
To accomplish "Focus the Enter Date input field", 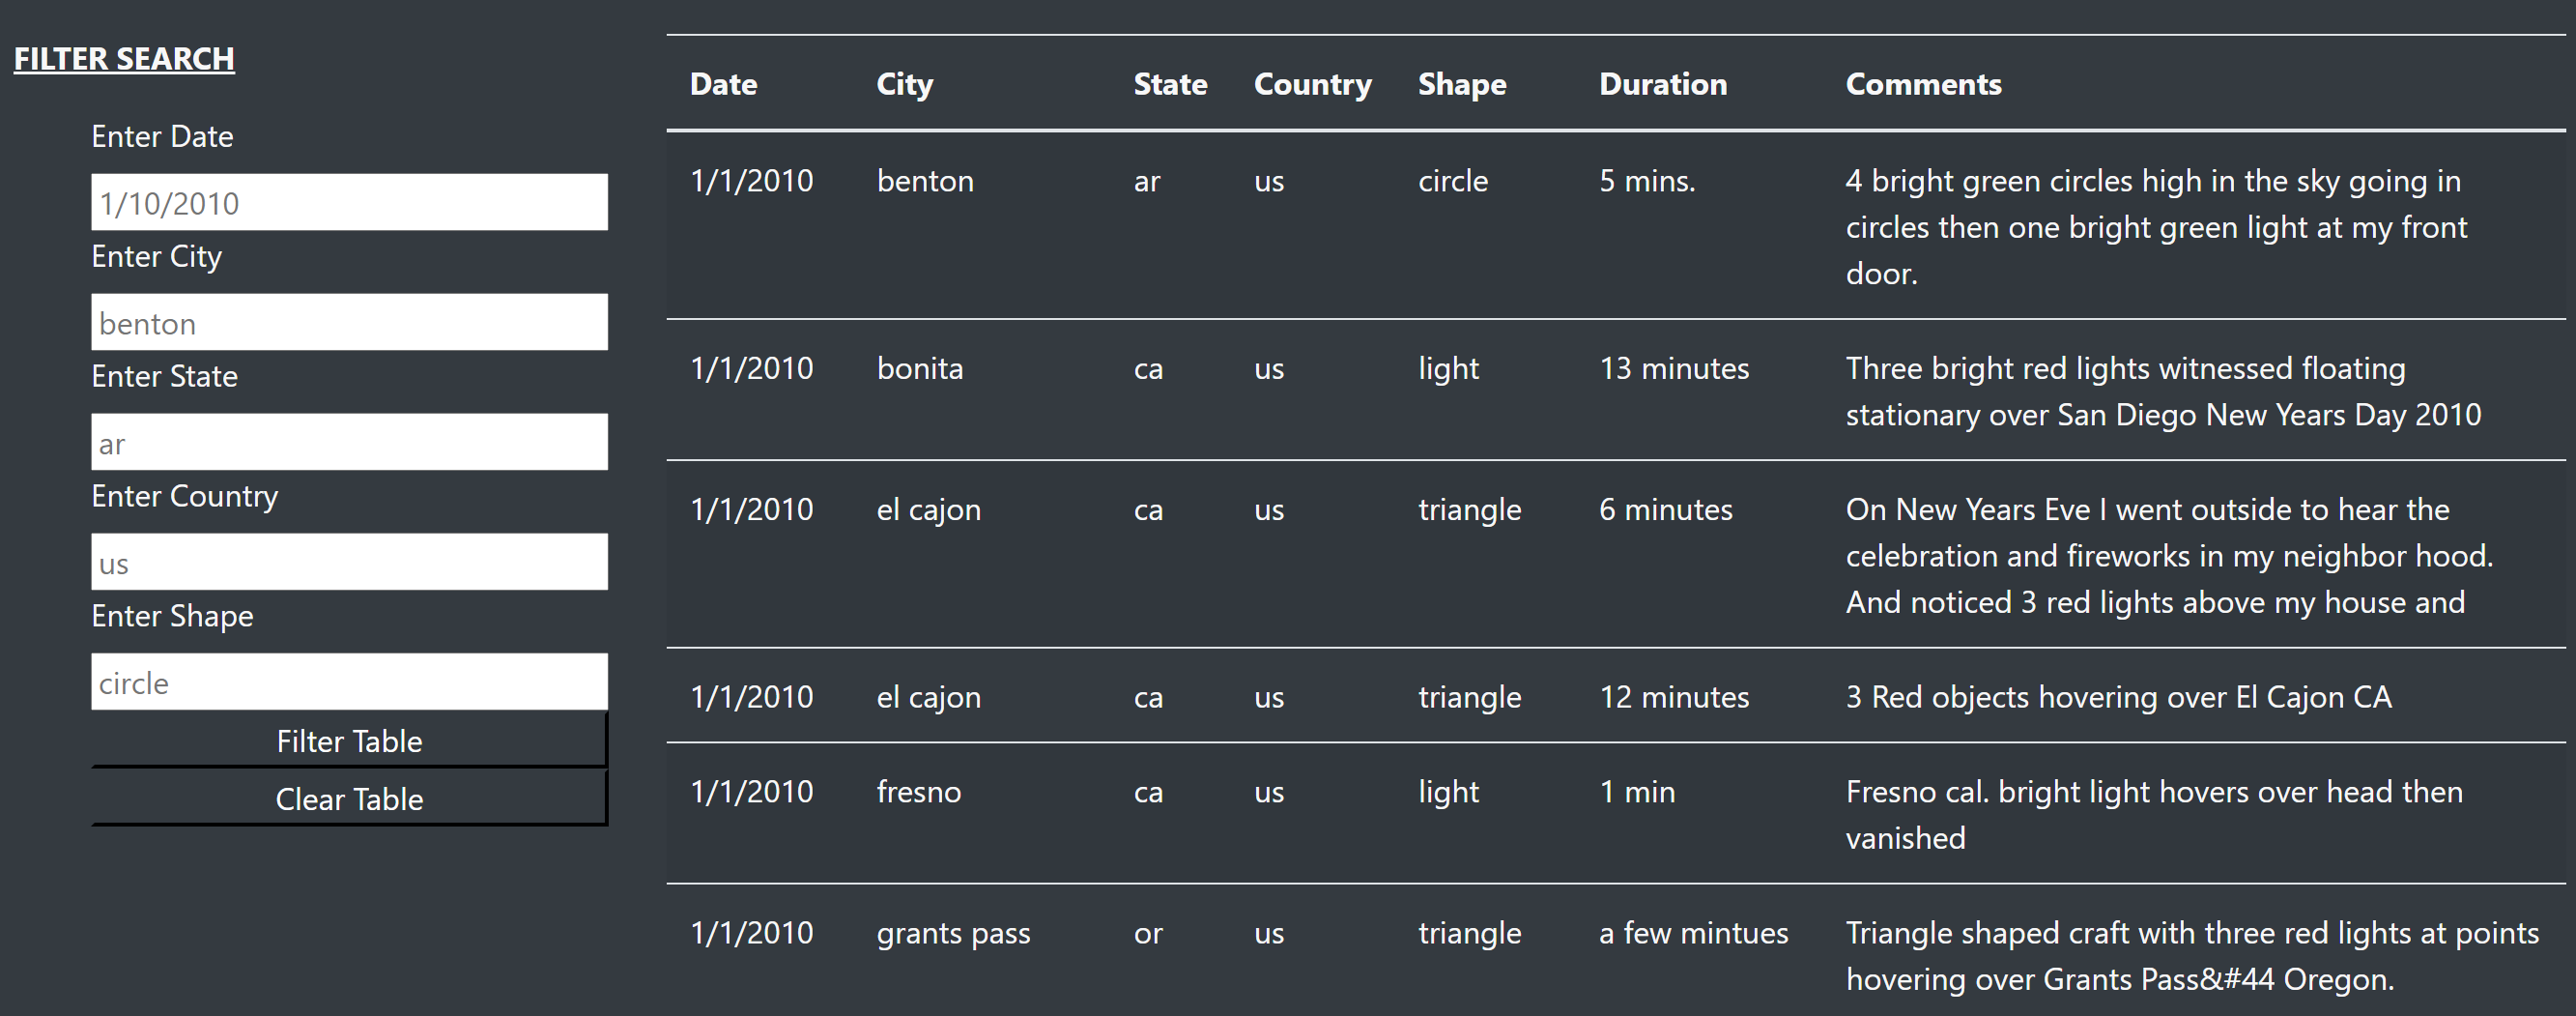I will point(349,202).
